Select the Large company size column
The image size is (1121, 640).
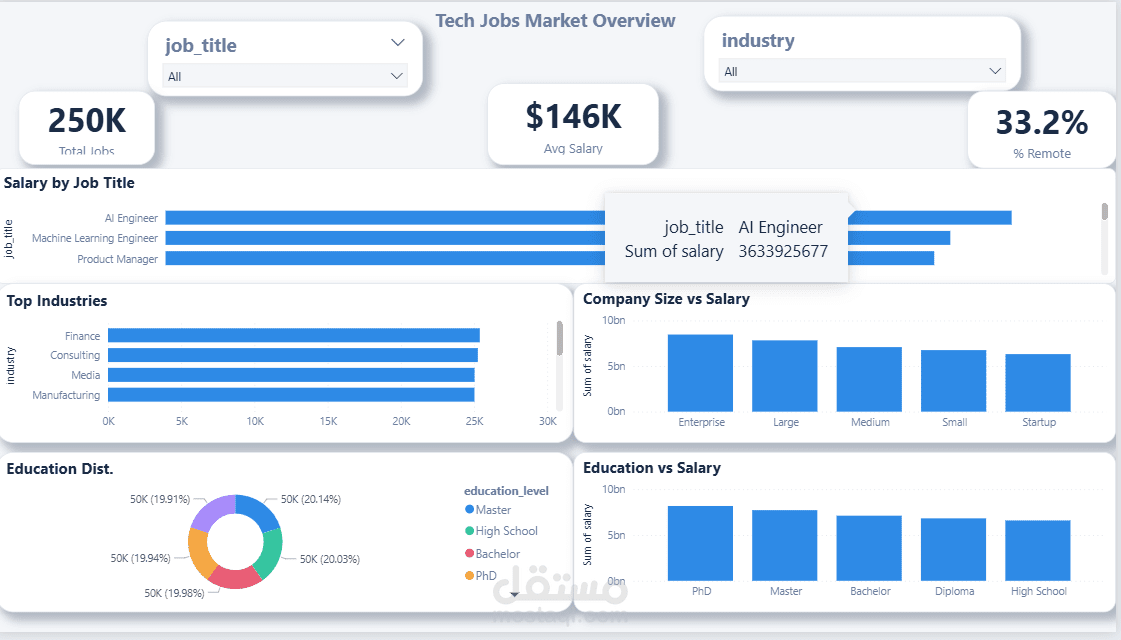784,376
